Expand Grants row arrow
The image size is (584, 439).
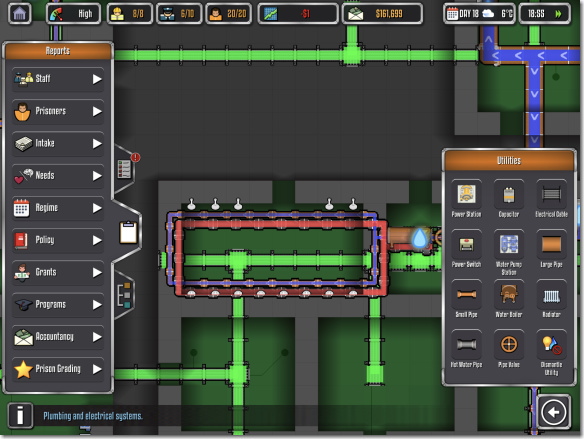tap(97, 272)
